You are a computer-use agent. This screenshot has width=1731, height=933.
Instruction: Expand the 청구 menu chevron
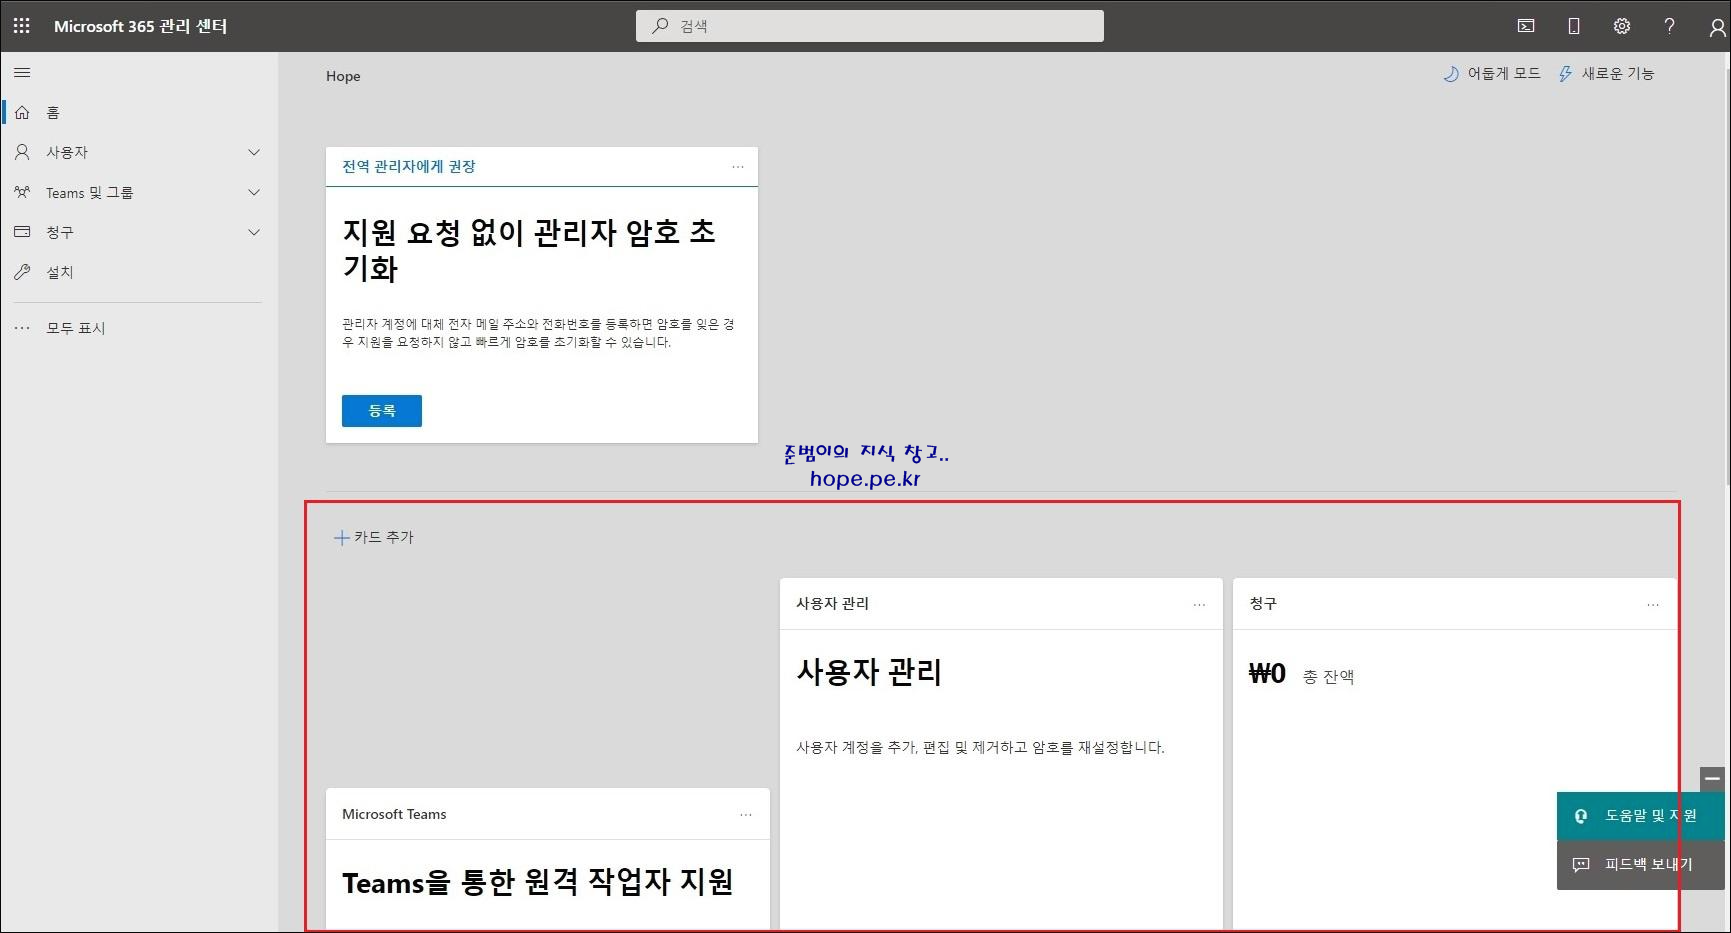pos(254,232)
